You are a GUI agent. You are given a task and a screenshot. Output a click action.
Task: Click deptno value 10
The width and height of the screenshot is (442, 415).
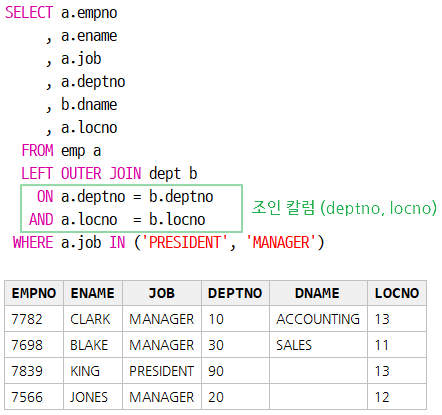click(235, 319)
